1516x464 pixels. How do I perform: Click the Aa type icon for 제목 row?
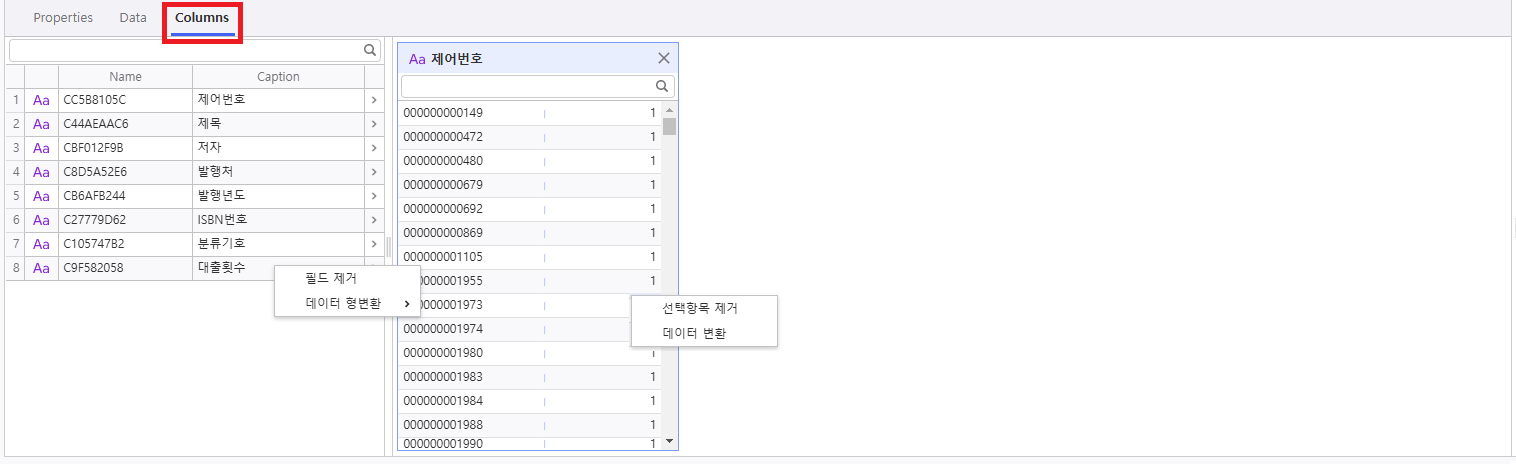coord(41,124)
